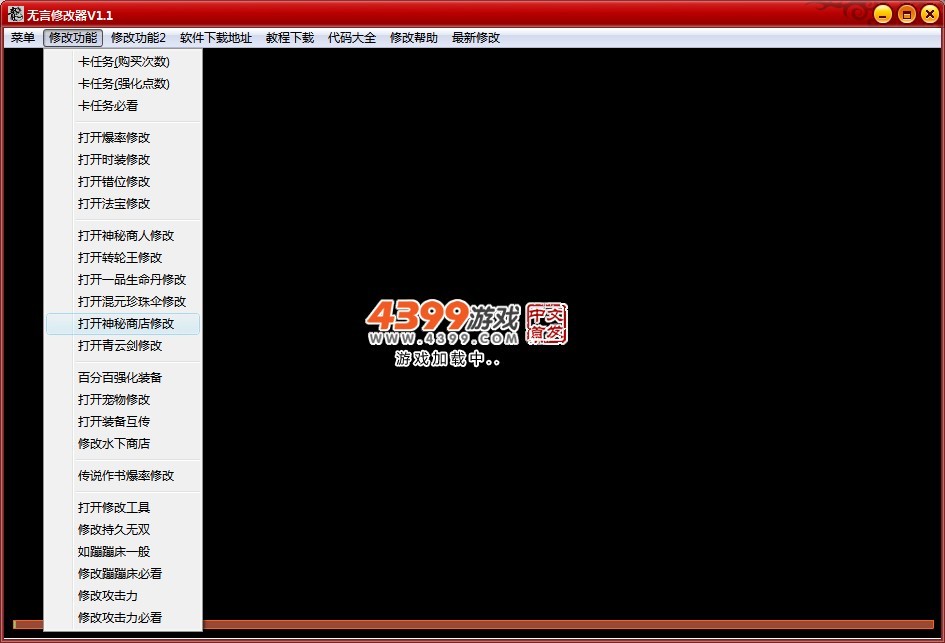The width and height of the screenshot is (945, 643).
Task: Click the app icon in title bar
Action: (x=16, y=14)
